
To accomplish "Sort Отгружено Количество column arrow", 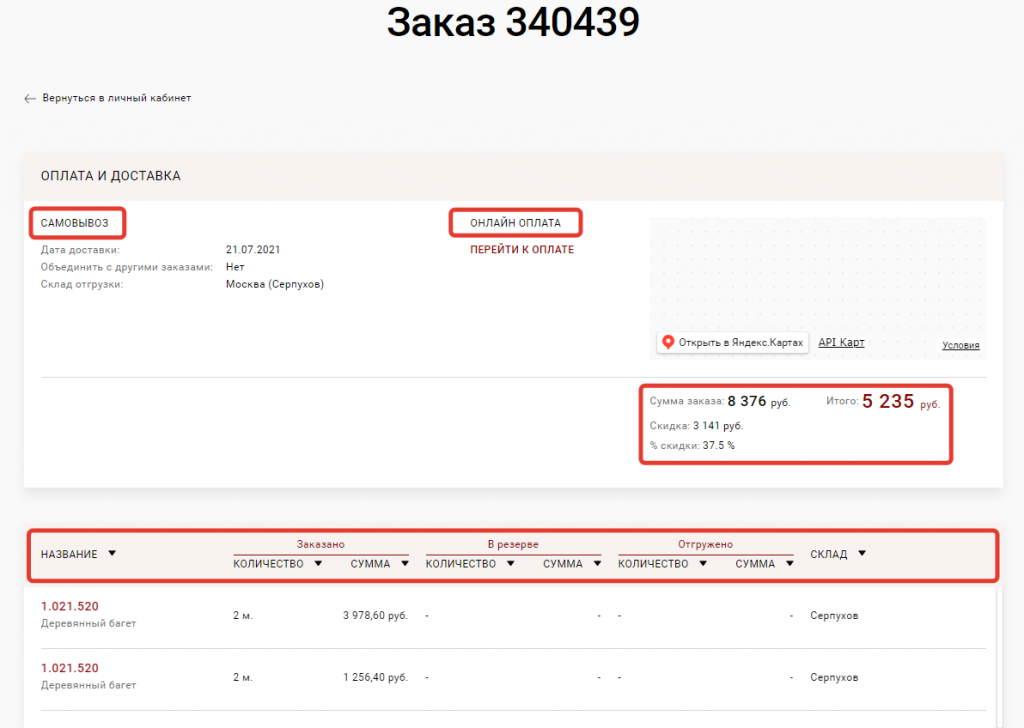I will pyautogui.click(x=703, y=564).
